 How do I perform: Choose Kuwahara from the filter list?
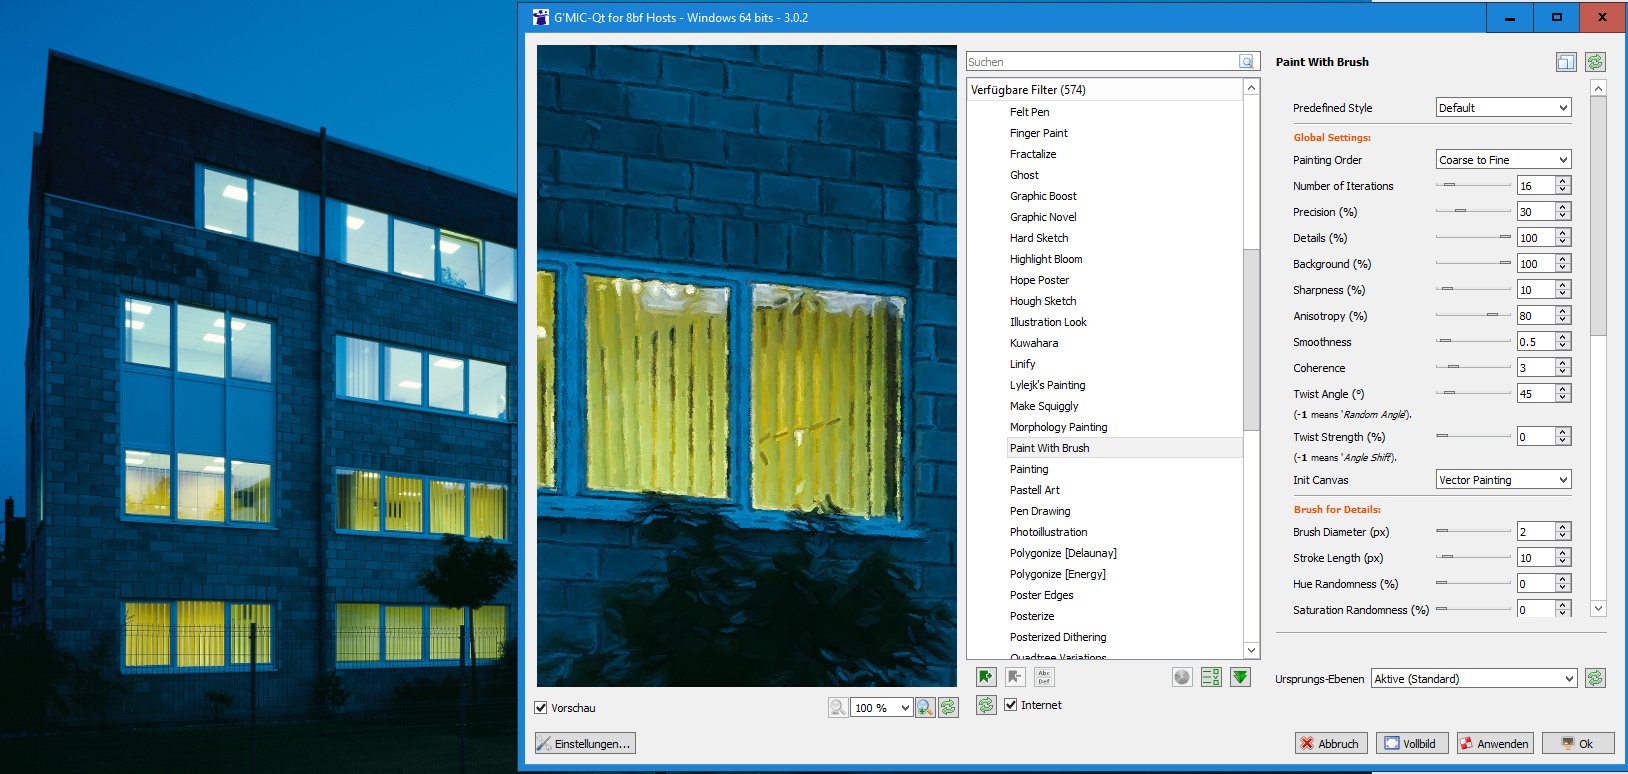(x=1033, y=343)
